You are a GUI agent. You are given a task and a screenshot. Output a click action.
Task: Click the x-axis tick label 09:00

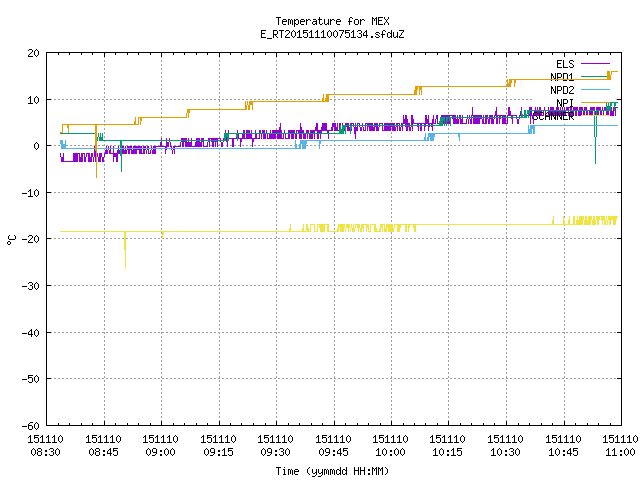click(160, 452)
